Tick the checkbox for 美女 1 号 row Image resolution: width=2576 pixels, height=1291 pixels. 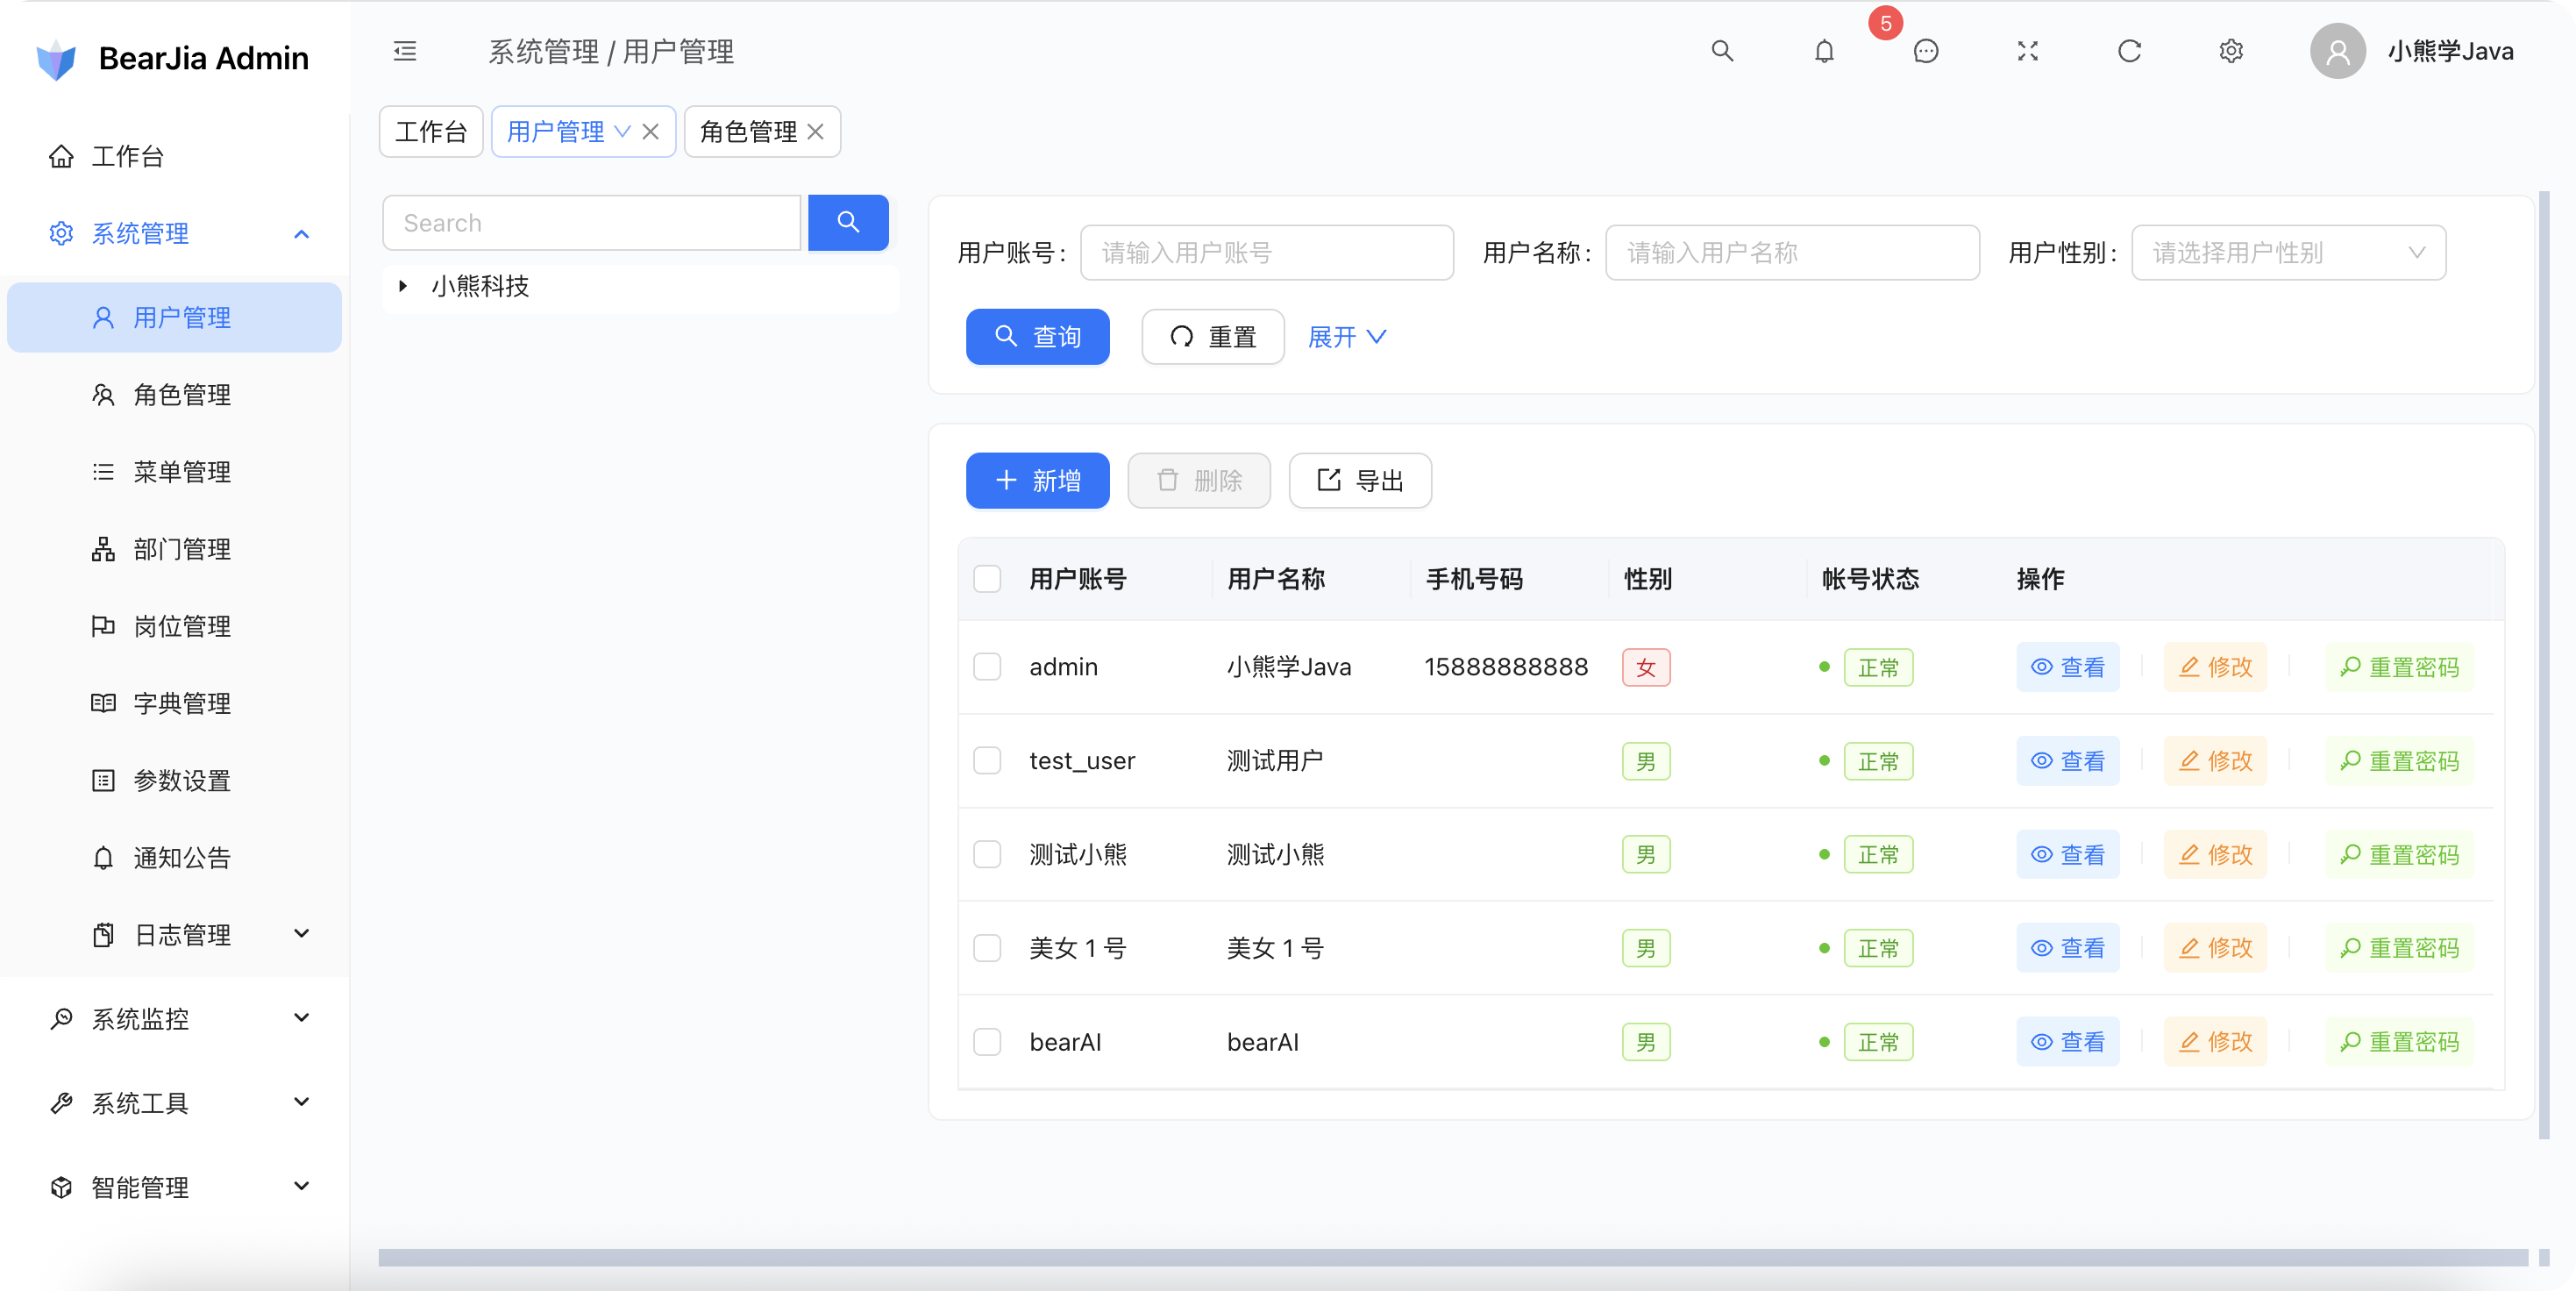pos(987,948)
